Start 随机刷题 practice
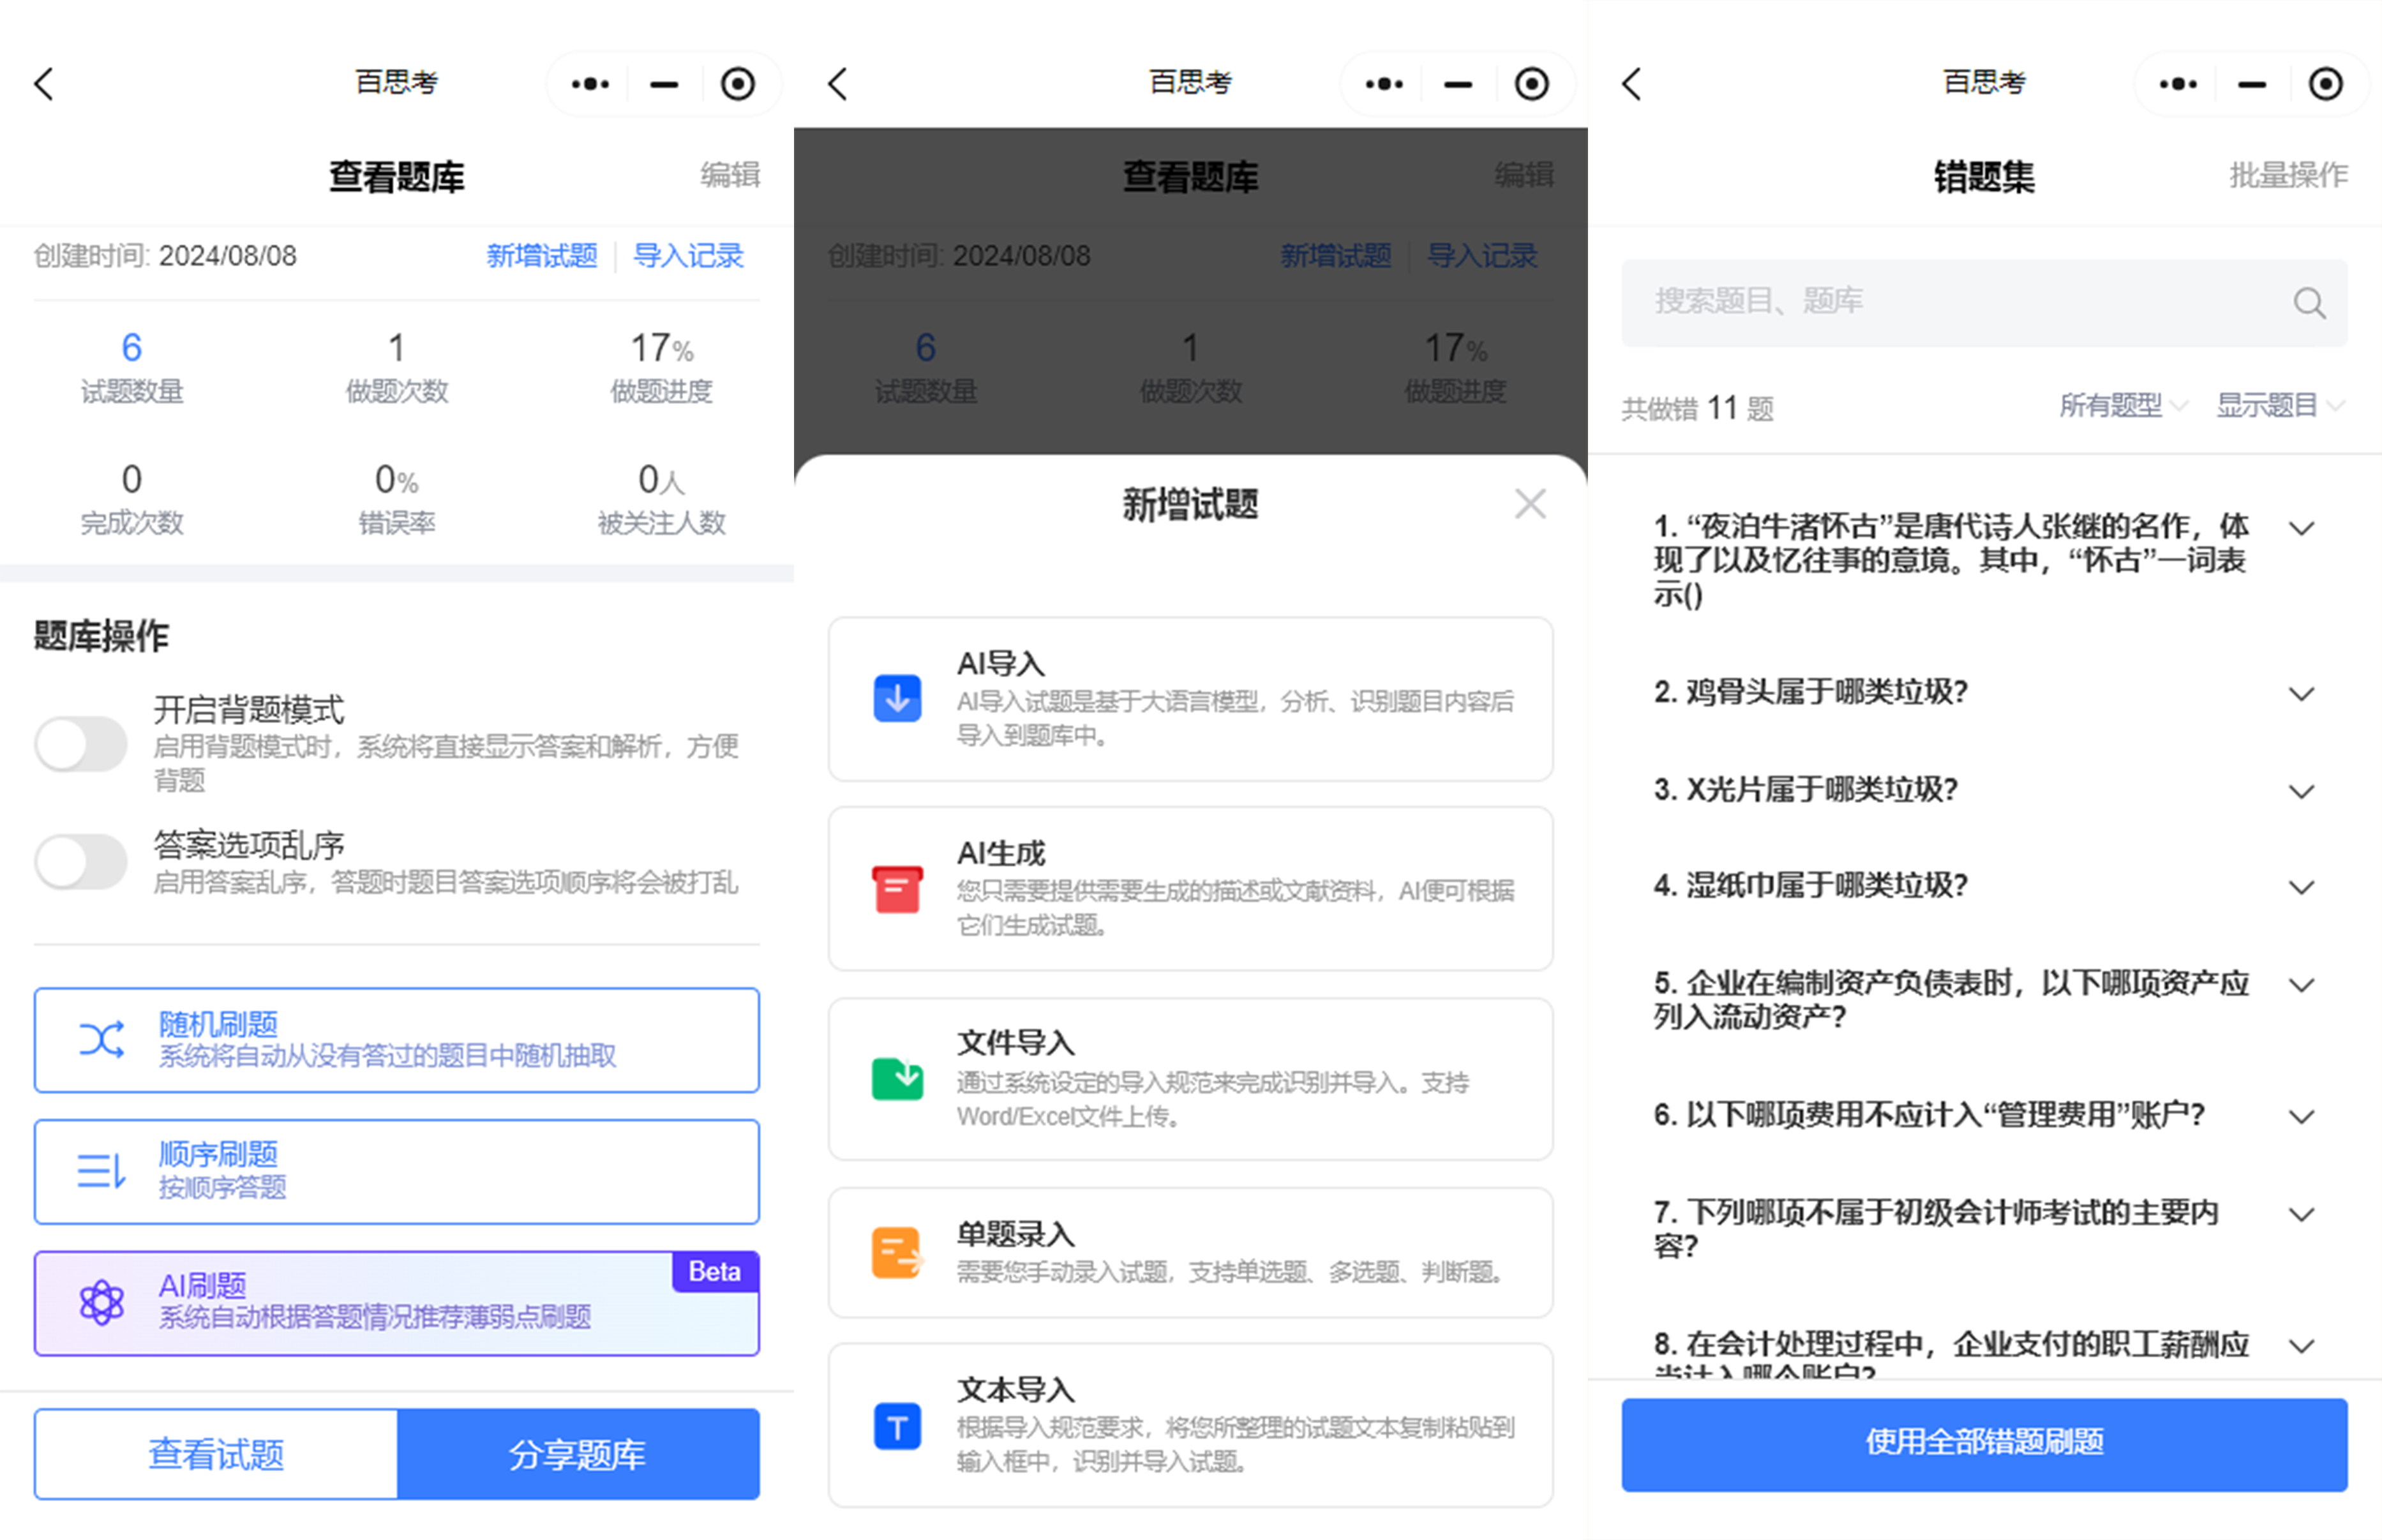 point(396,1040)
